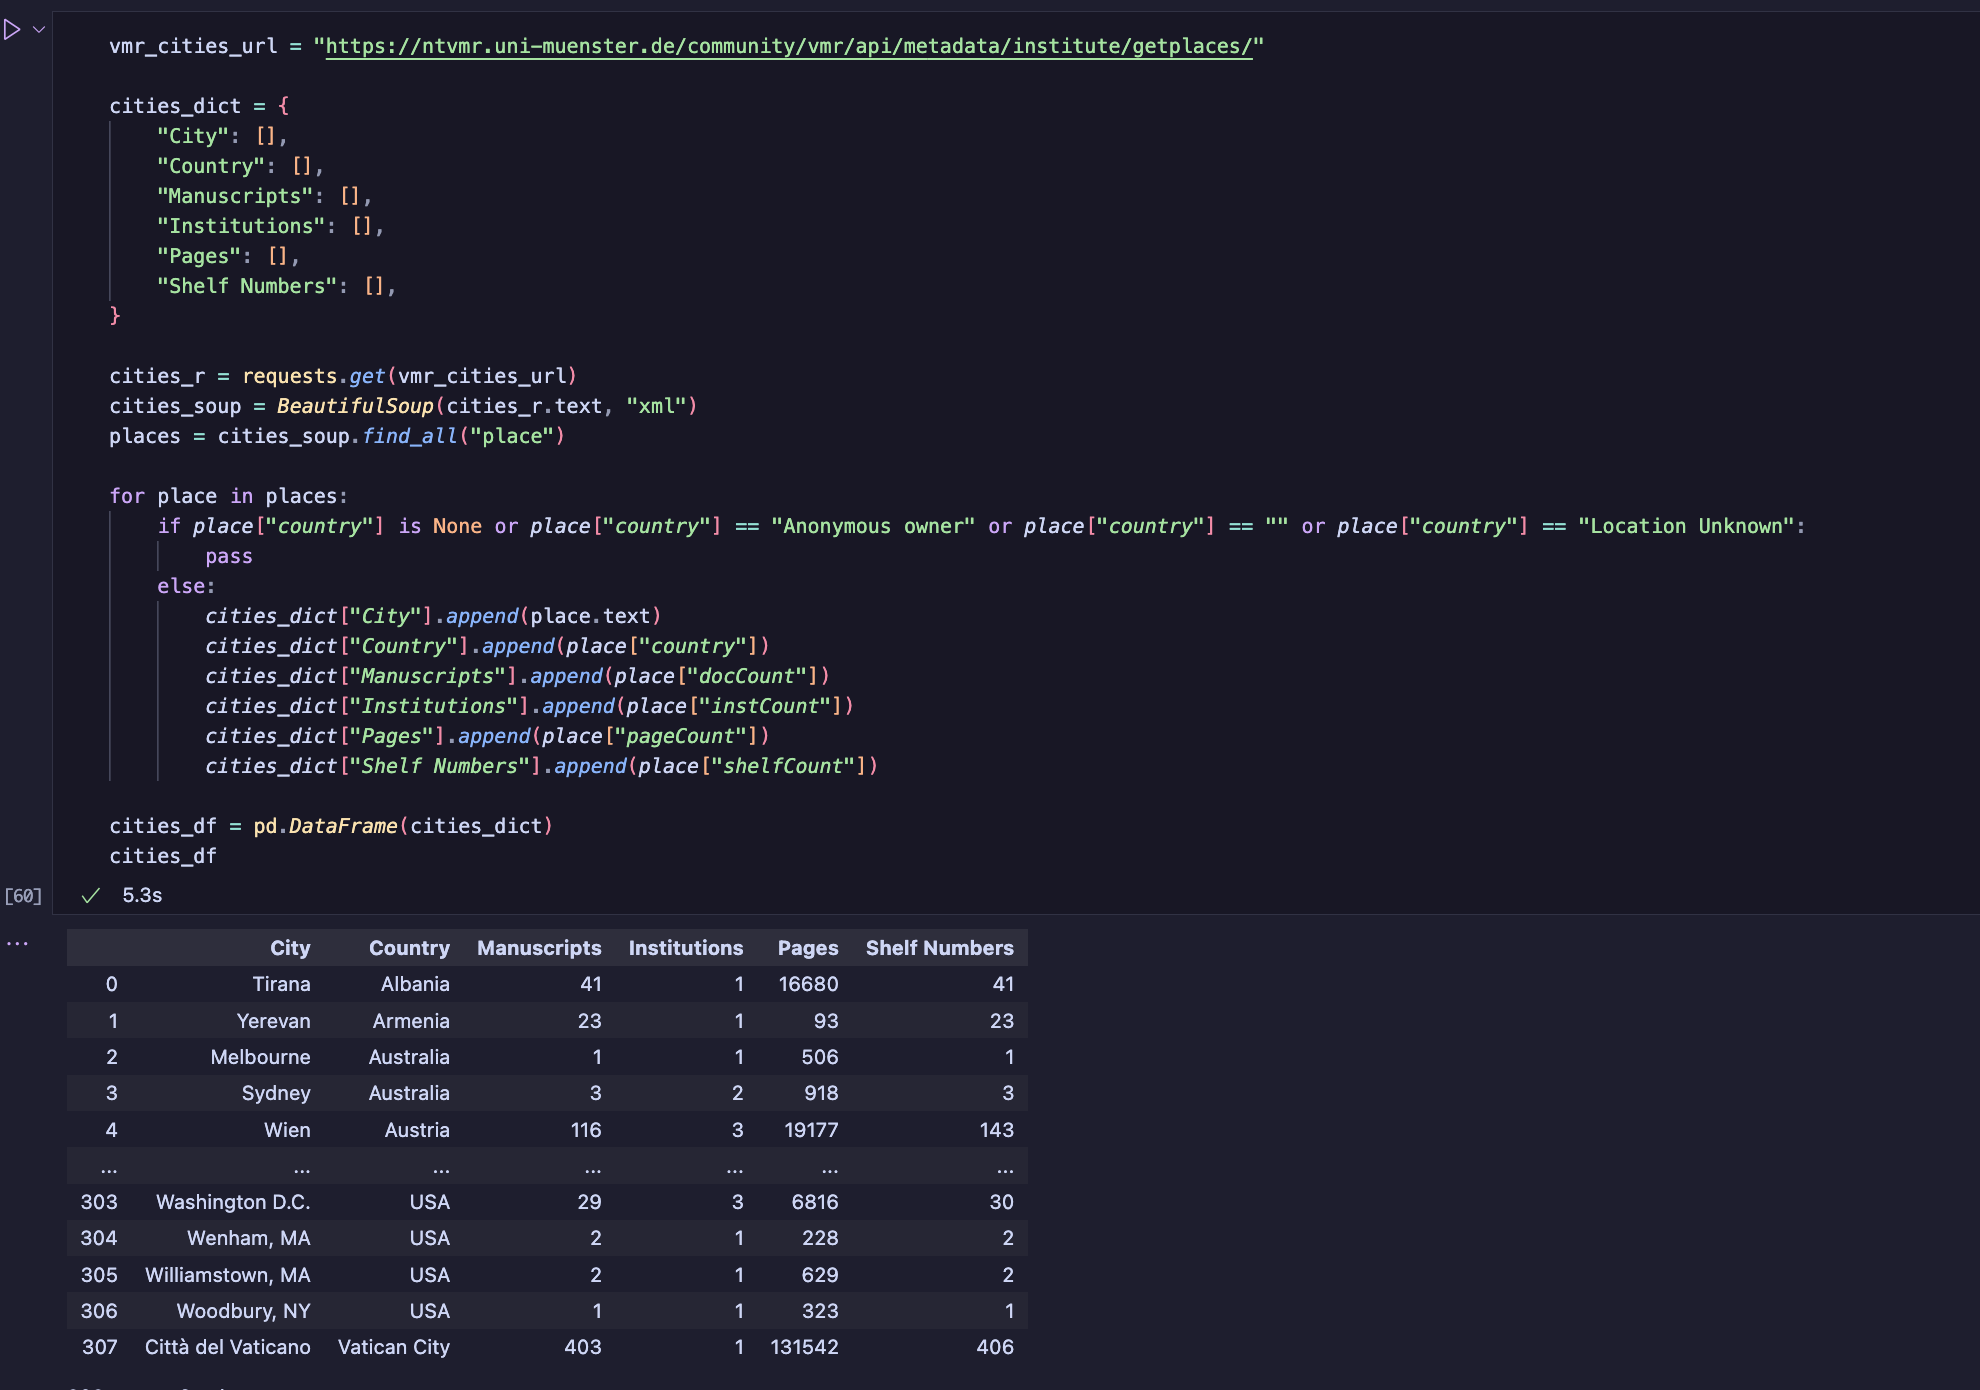Click the Pages column header
This screenshot has height=1390, width=1980.
click(x=808, y=948)
